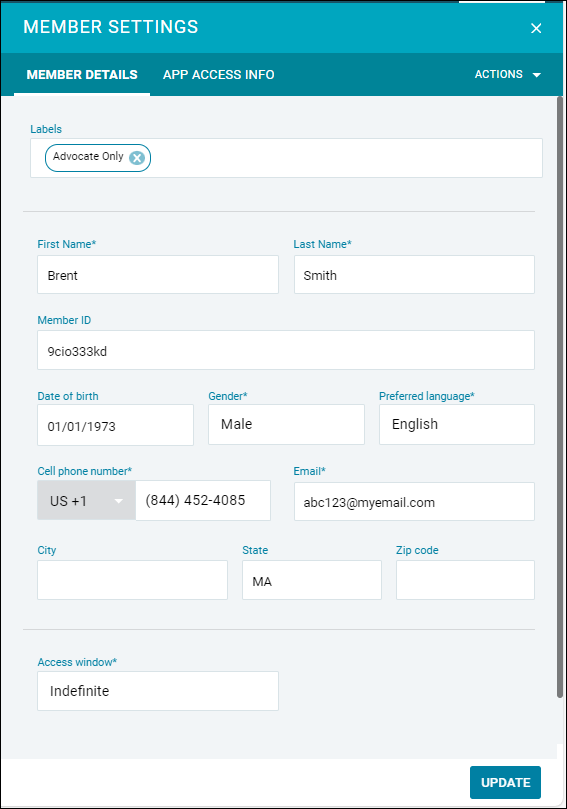The width and height of the screenshot is (567, 809).
Task: Open the Preferred language dropdown
Action: (457, 424)
